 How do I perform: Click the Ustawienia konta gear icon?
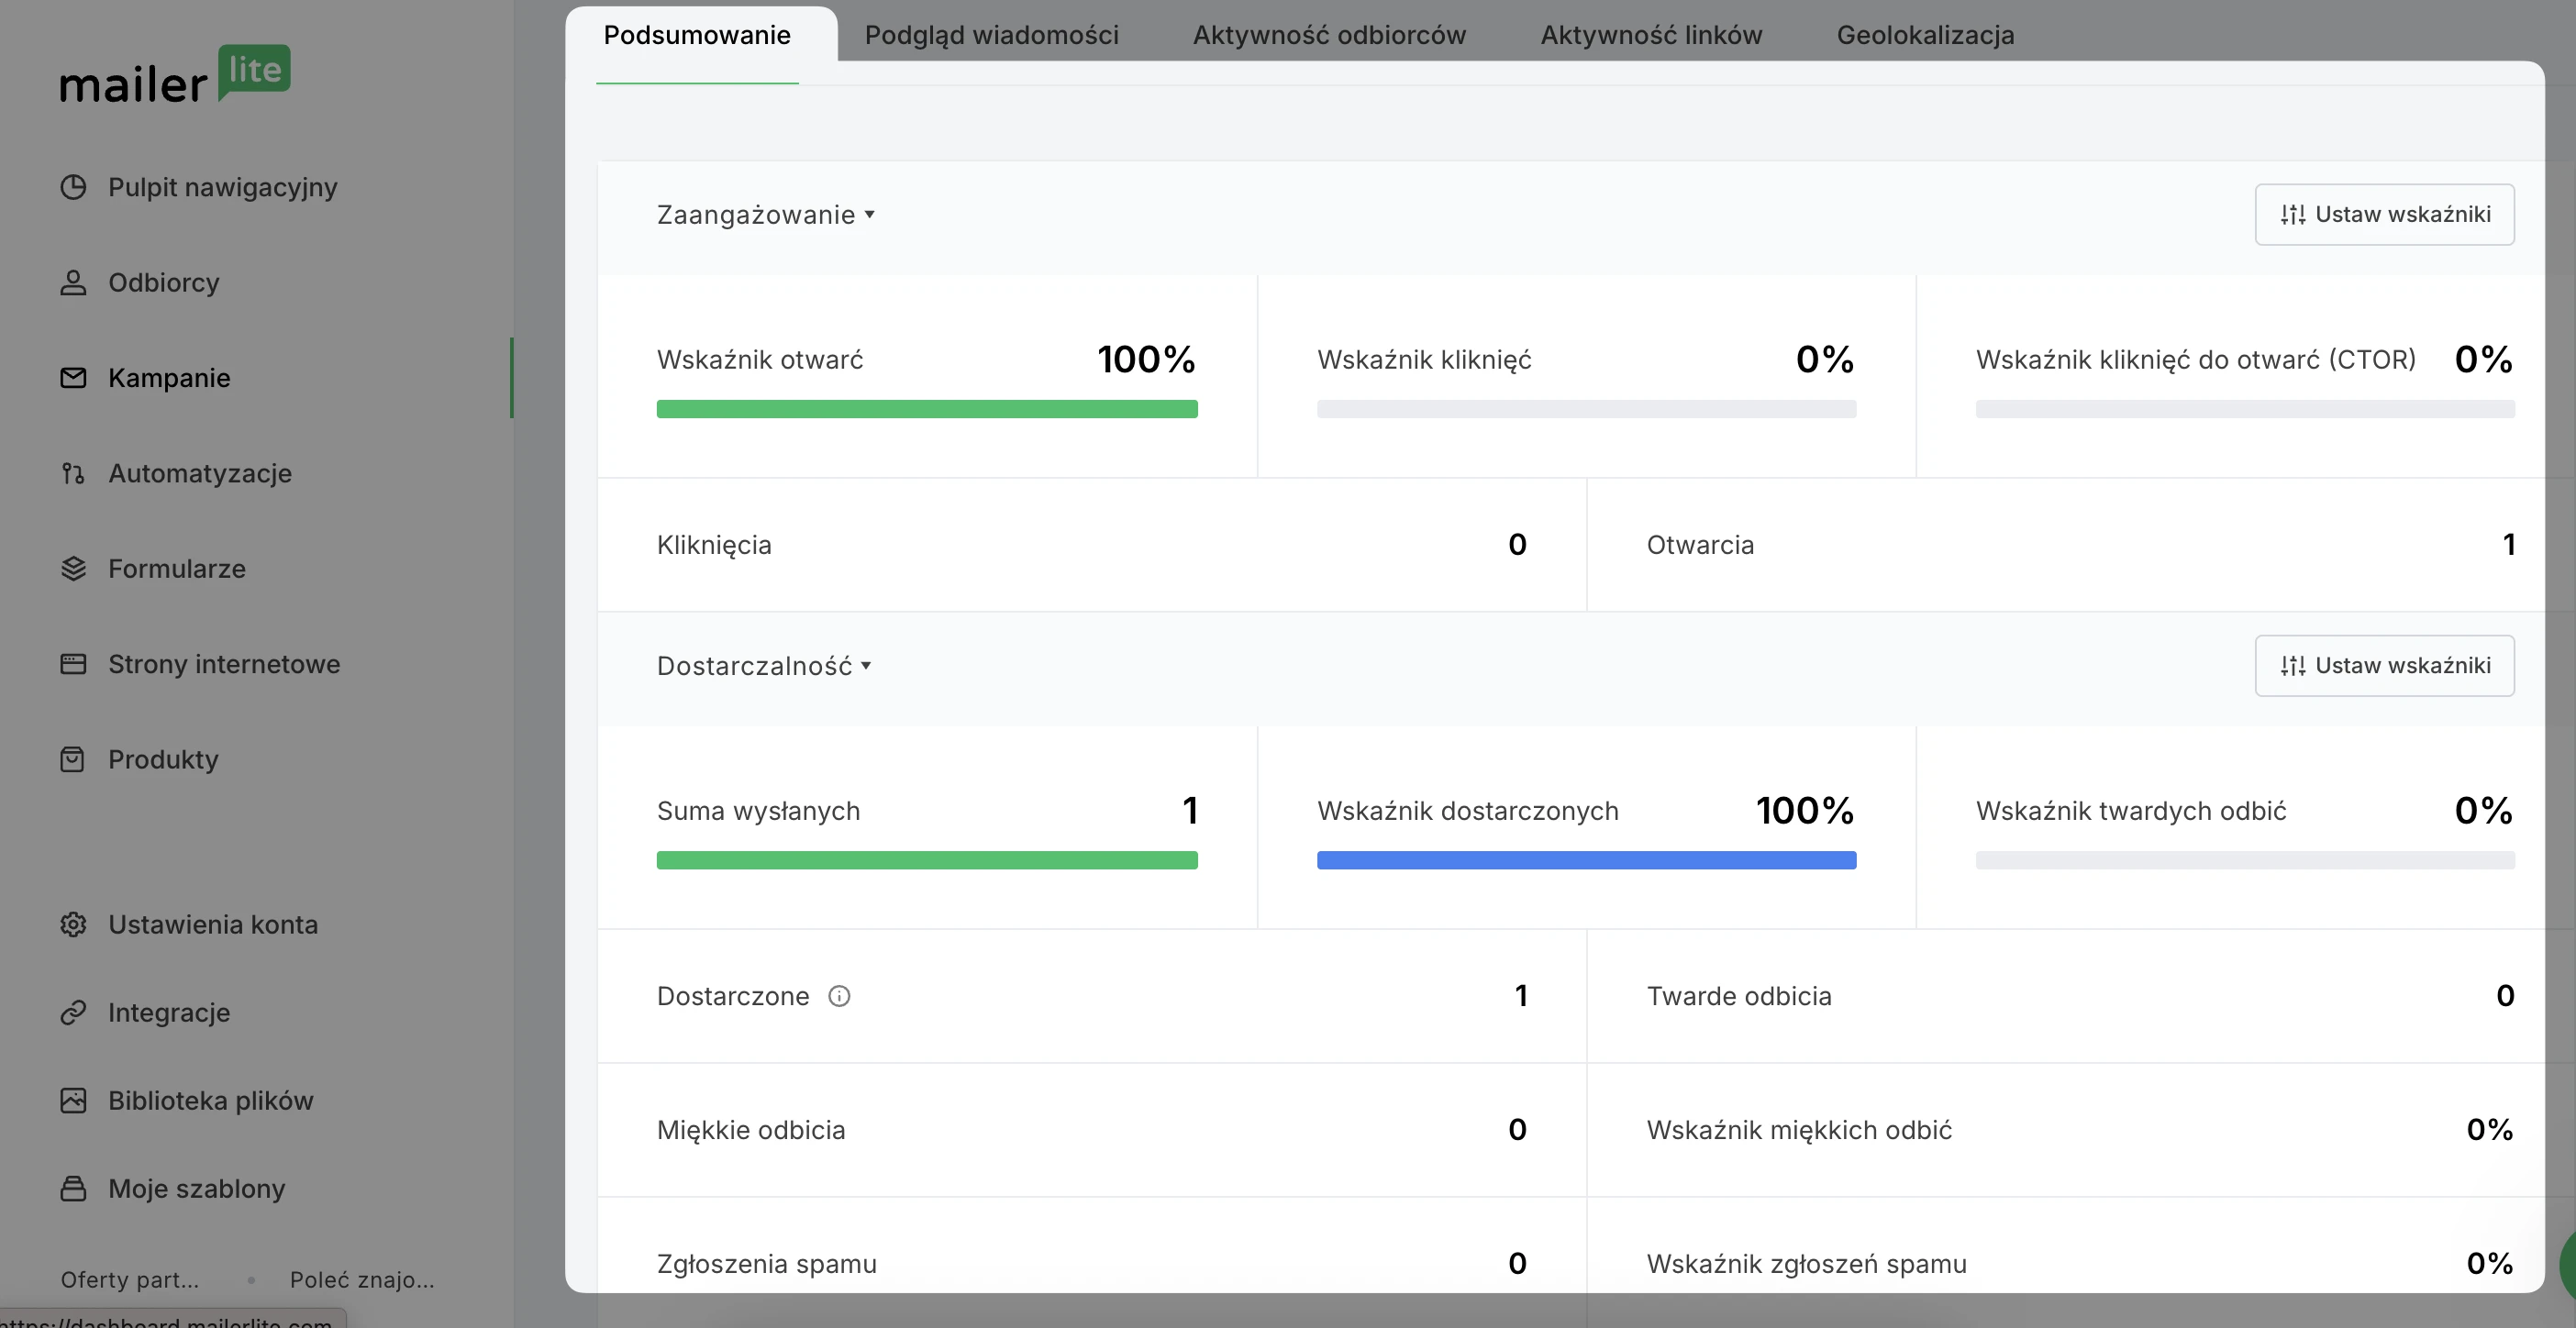point(73,925)
